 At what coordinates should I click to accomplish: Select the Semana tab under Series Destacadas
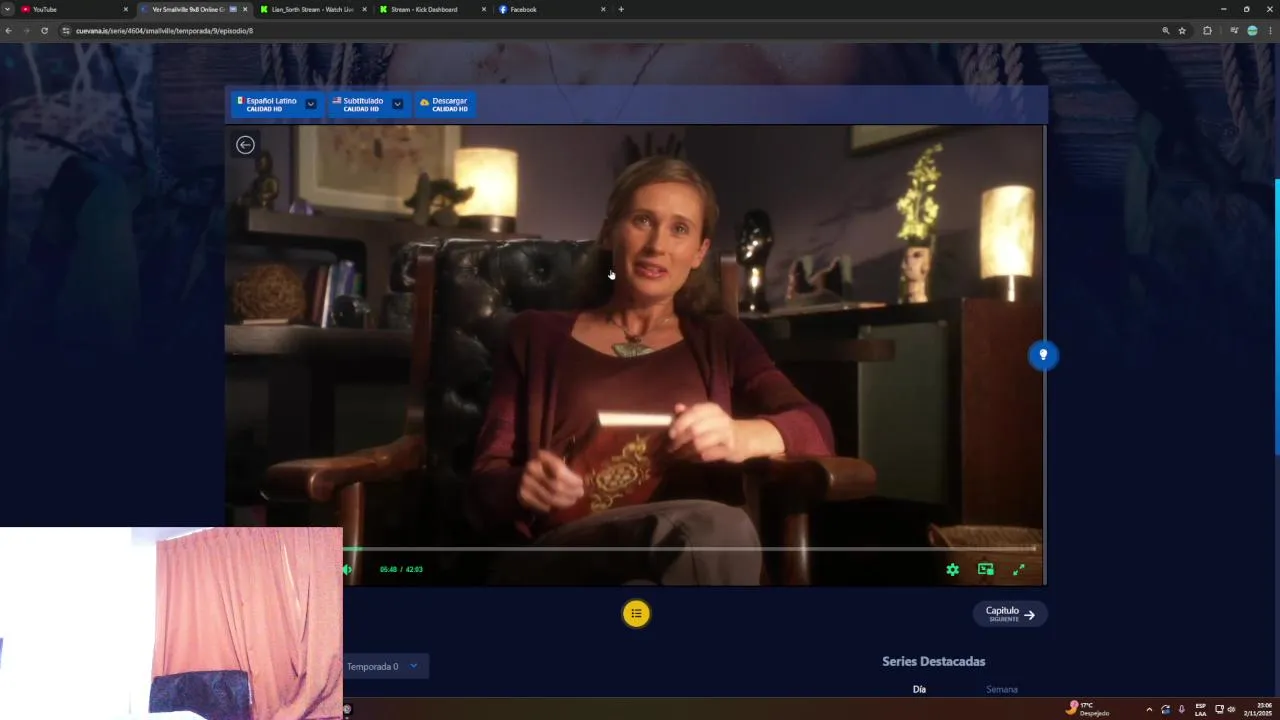(x=1002, y=689)
